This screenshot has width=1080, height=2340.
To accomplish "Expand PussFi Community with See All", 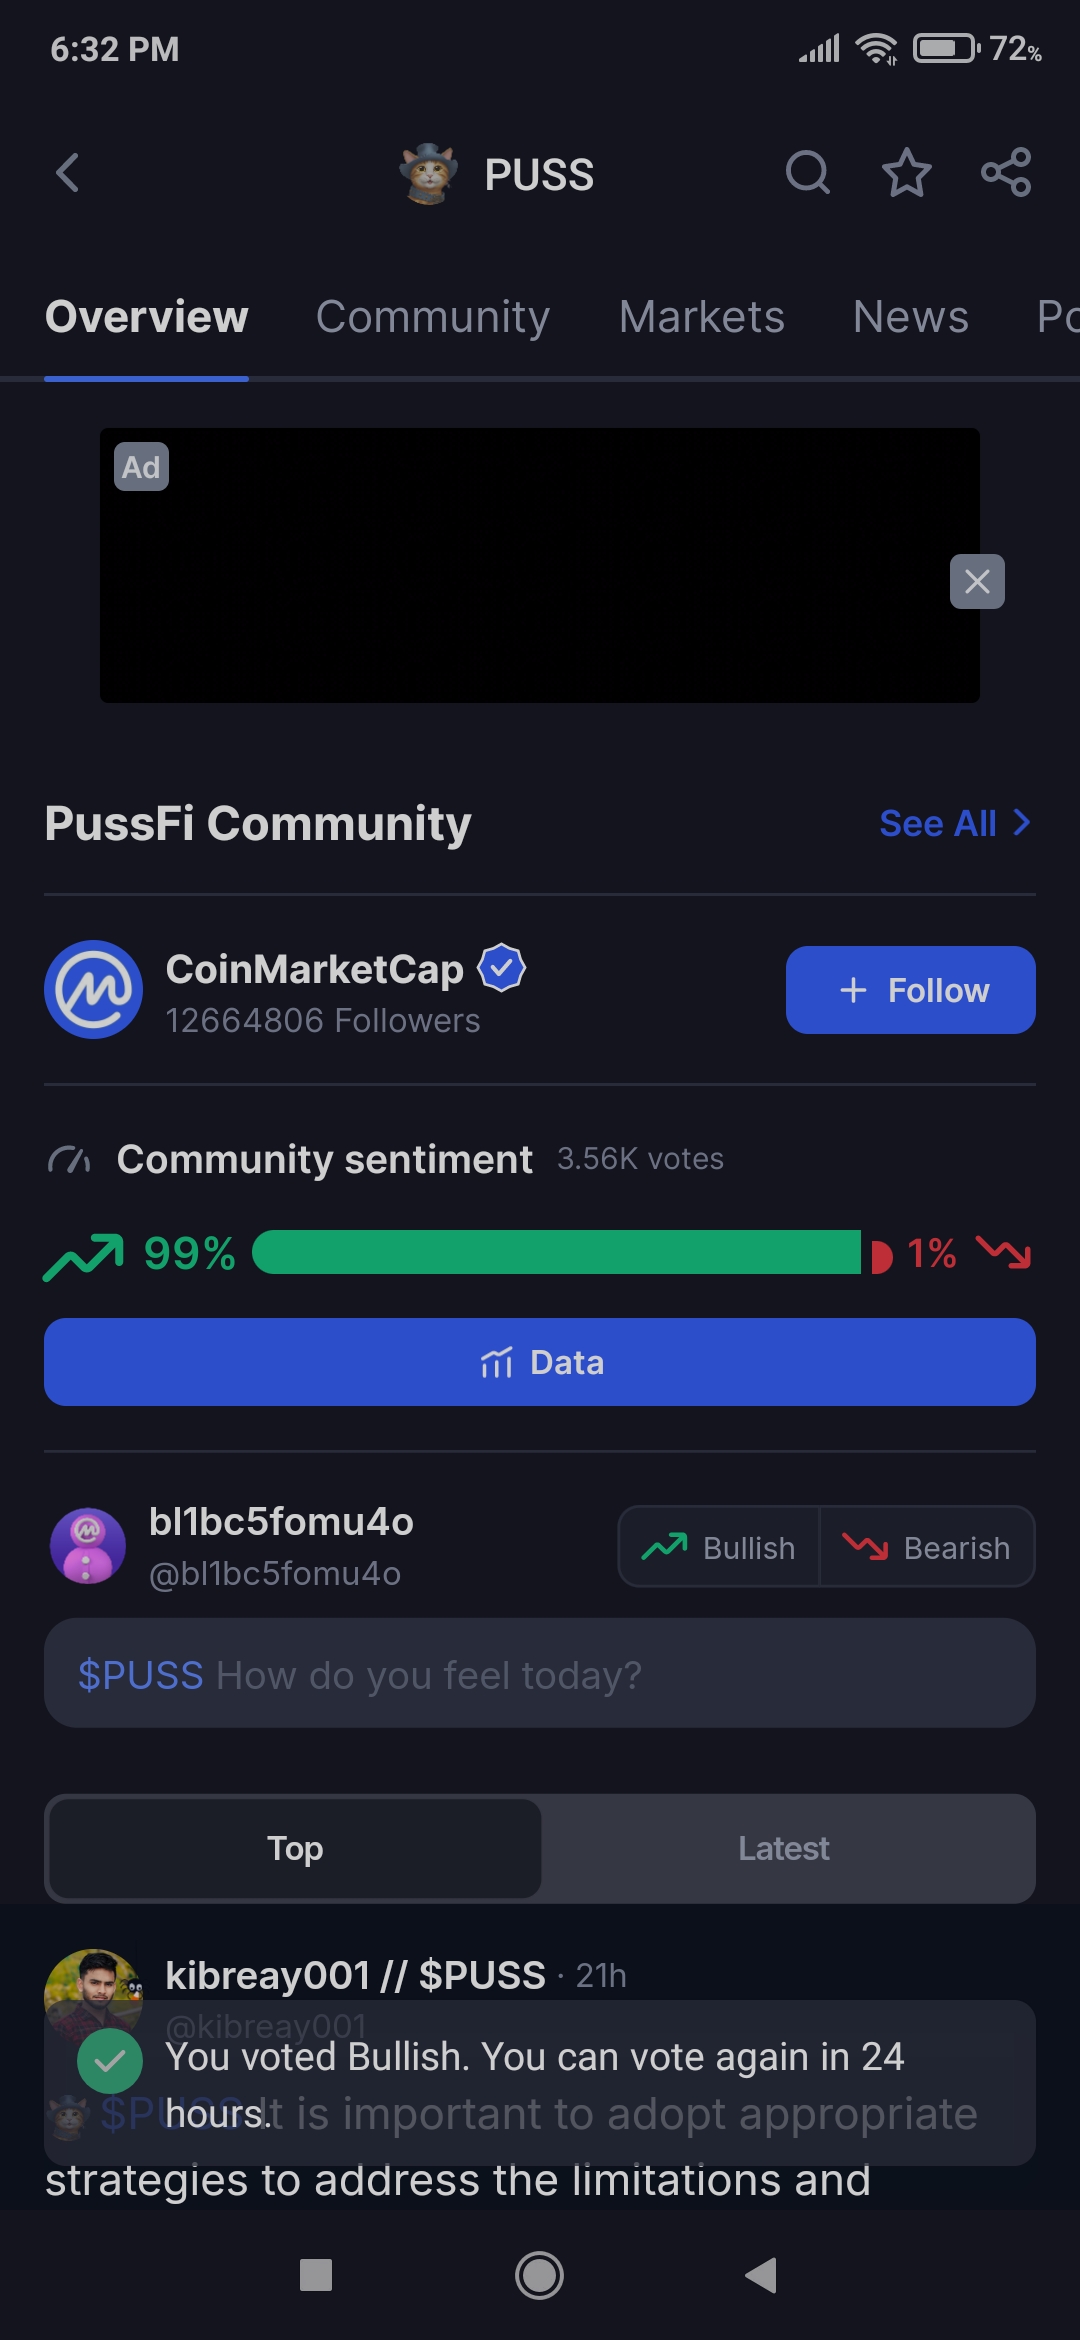I will click(x=955, y=823).
